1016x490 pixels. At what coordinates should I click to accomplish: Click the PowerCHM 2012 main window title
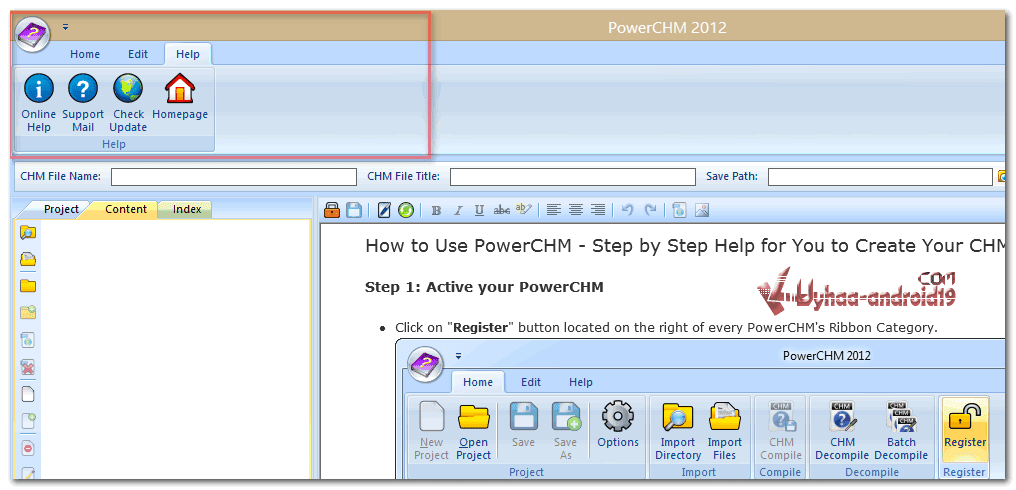(667, 27)
